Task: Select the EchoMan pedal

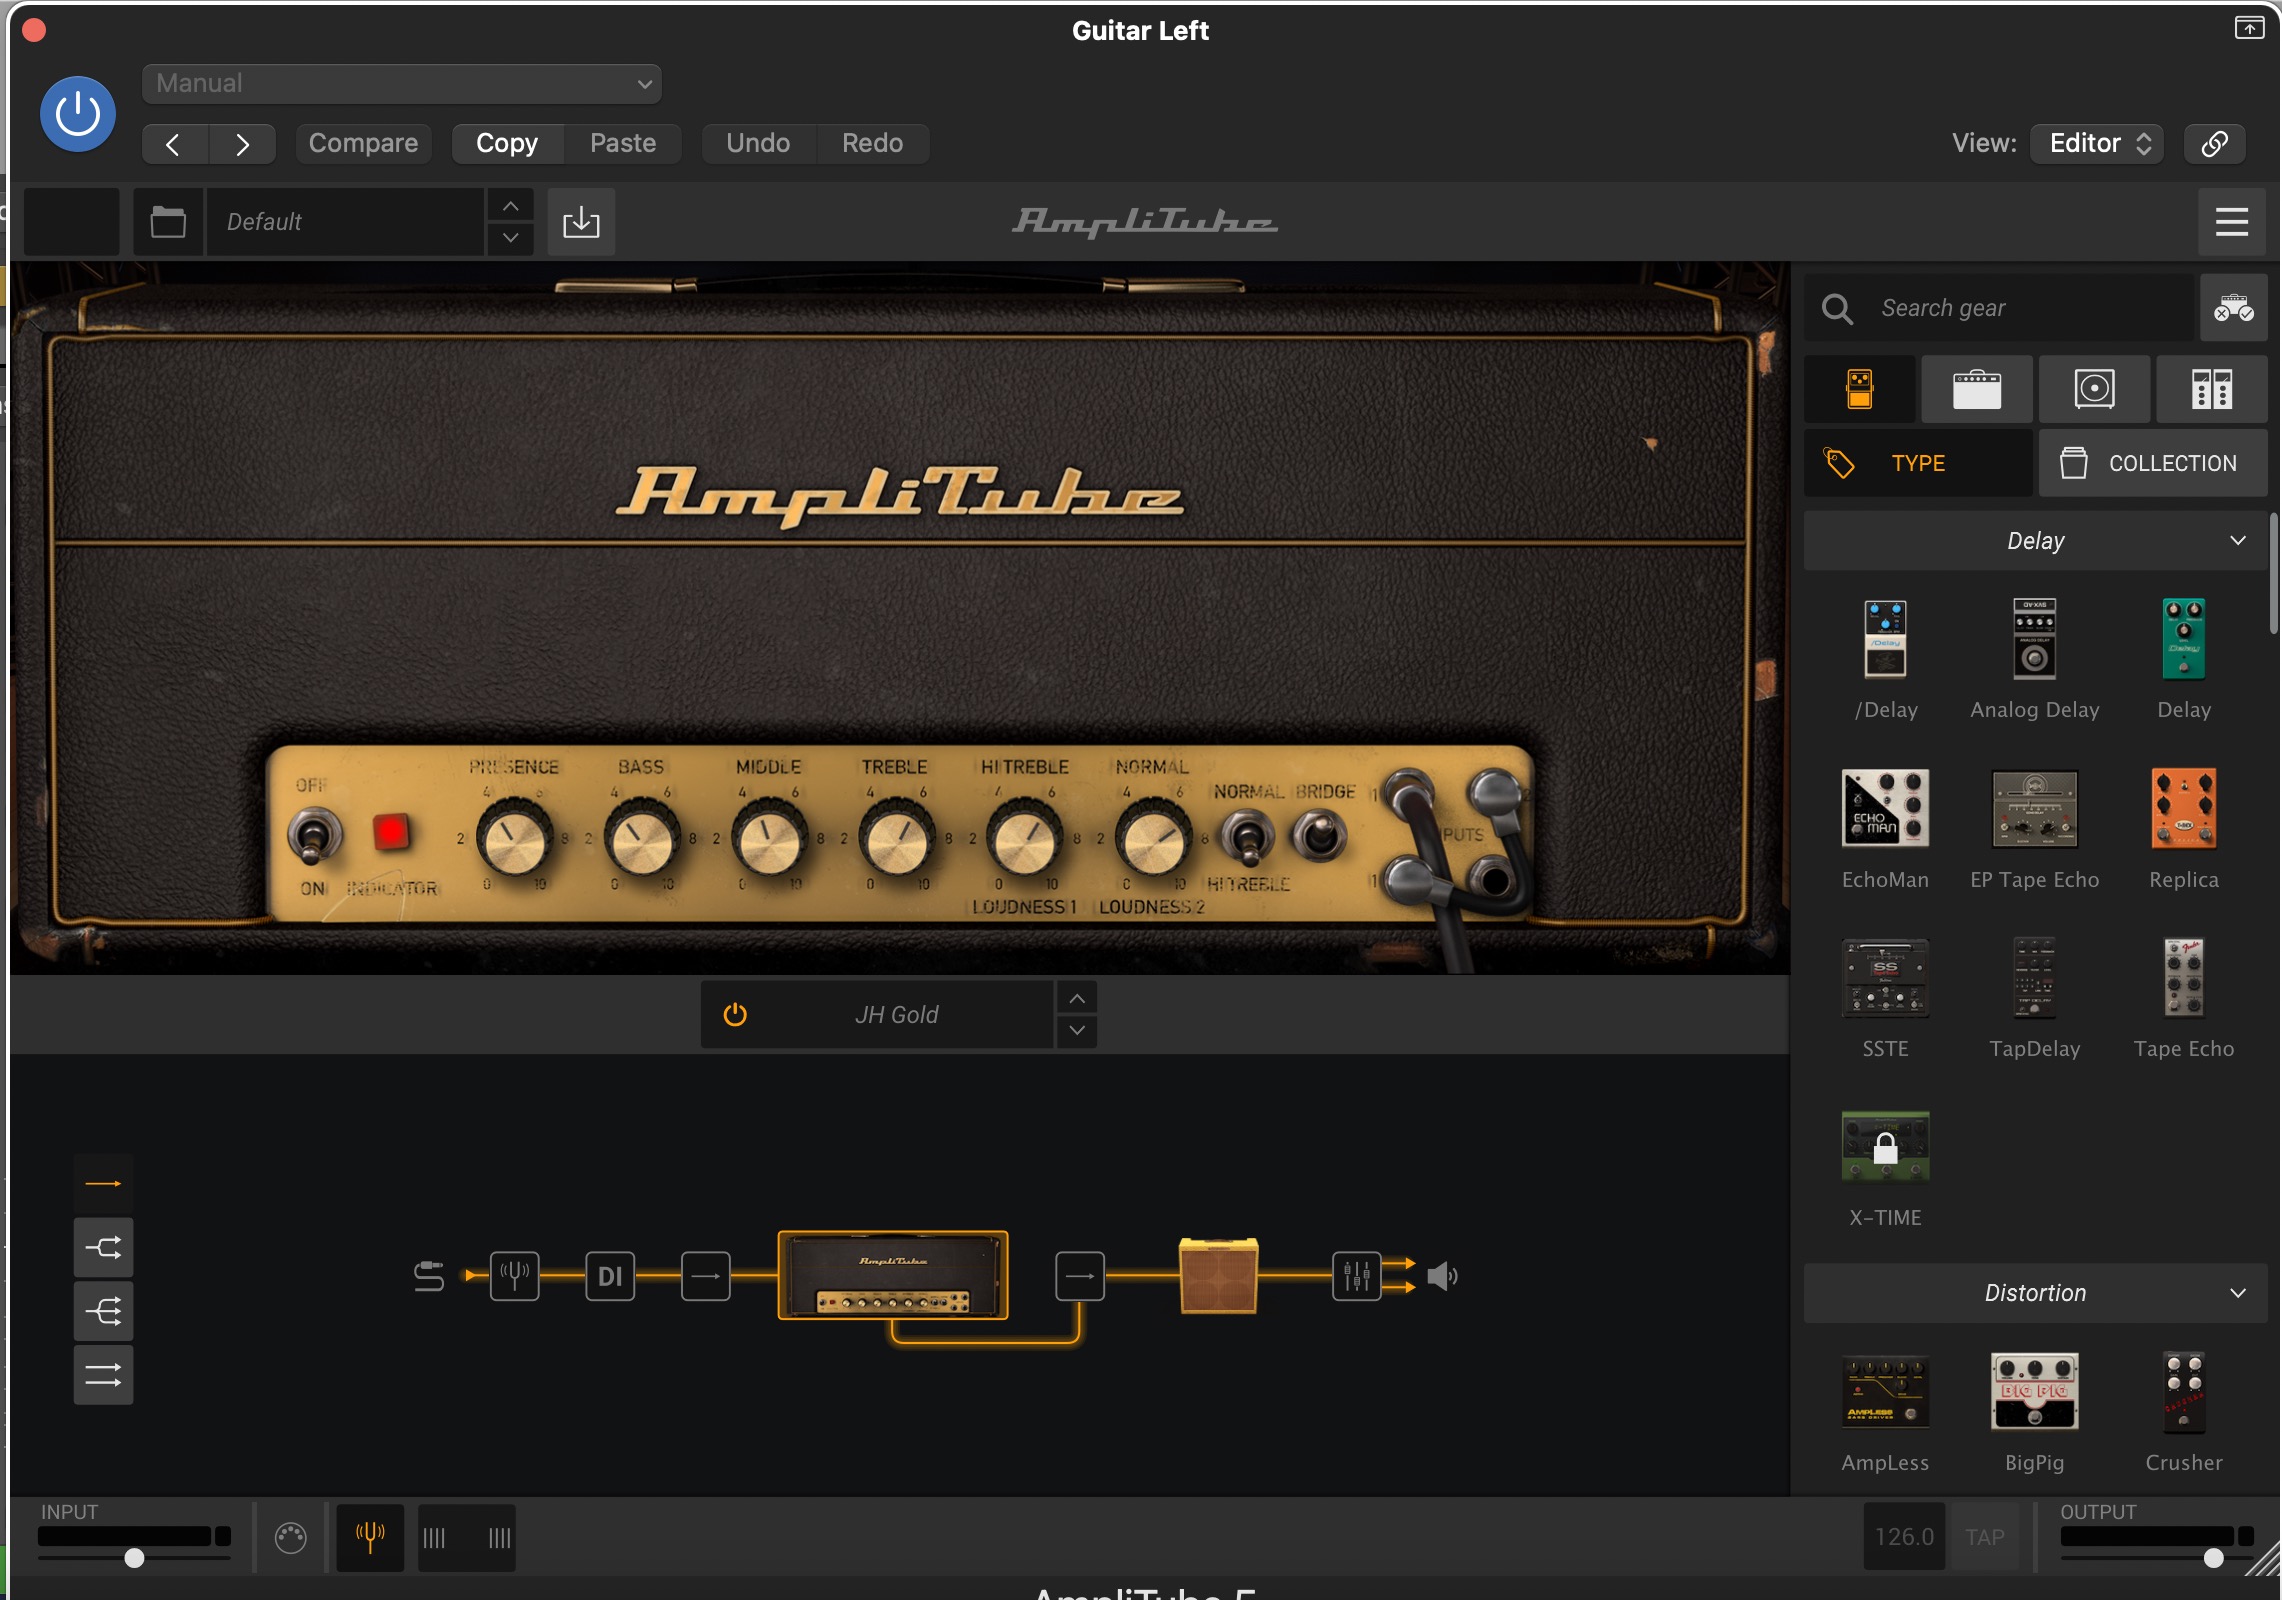Action: pos(1885,808)
